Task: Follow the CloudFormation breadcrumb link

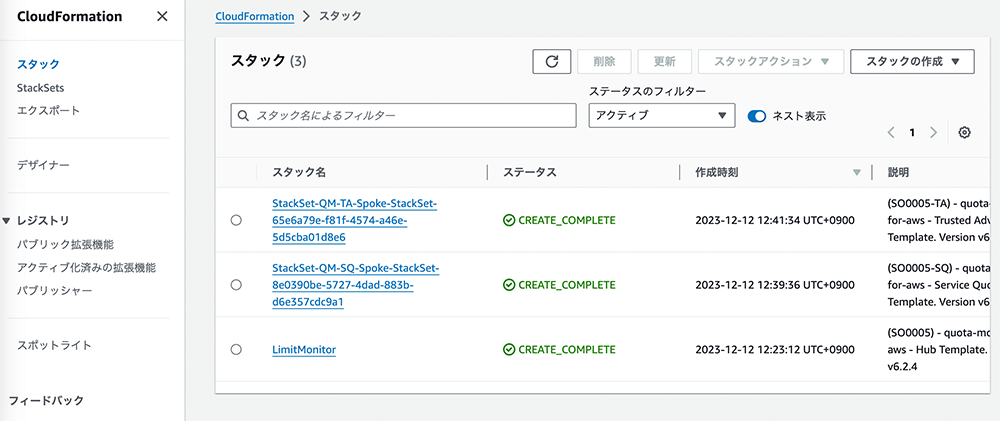Action: click(x=255, y=16)
